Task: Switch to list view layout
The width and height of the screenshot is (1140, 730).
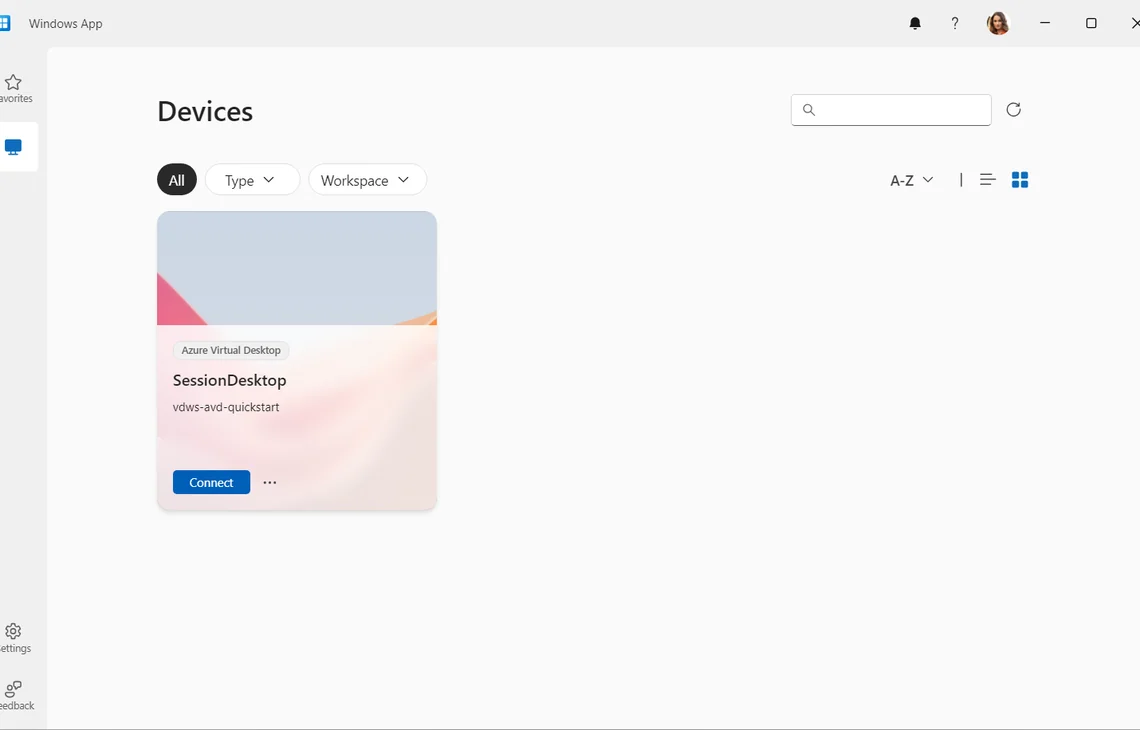Action: 987,180
